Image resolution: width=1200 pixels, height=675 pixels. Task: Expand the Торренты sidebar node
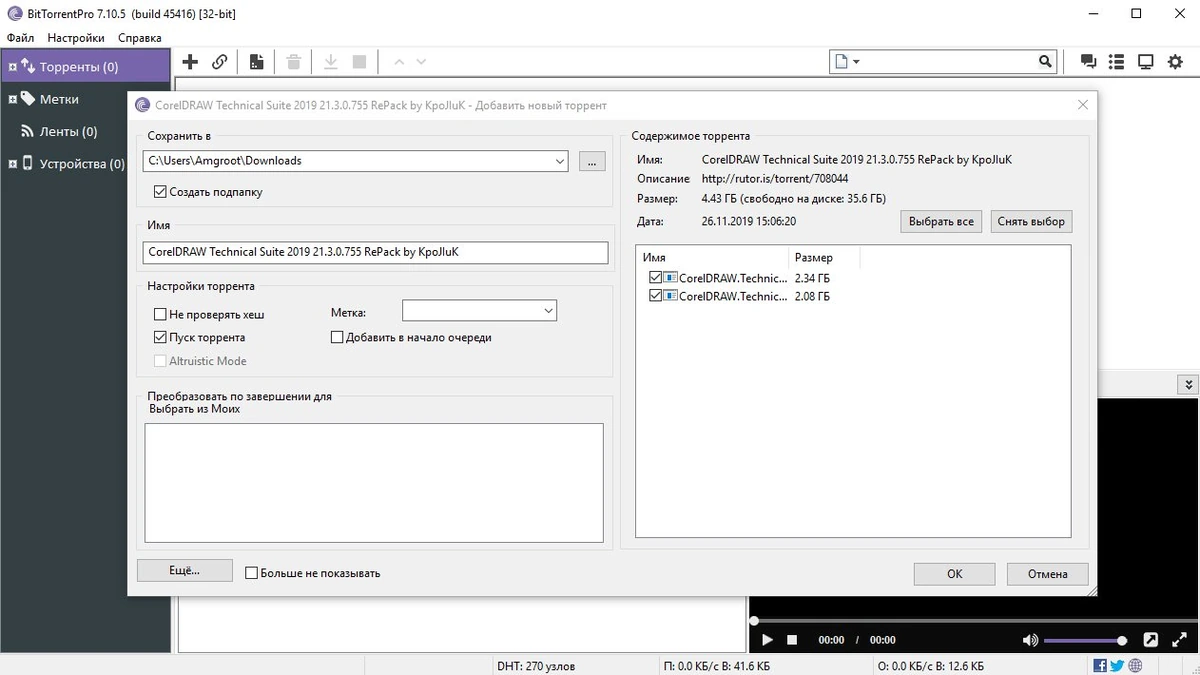point(12,67)
